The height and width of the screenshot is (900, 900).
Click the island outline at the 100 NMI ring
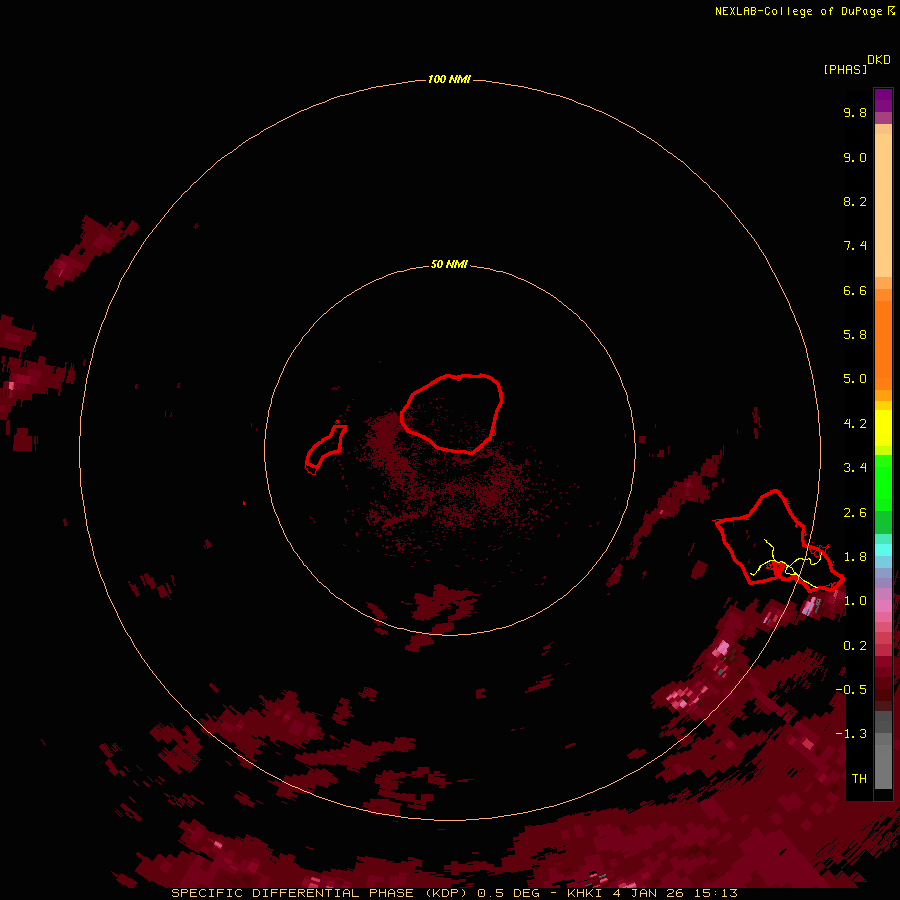(x=778, y=540)
